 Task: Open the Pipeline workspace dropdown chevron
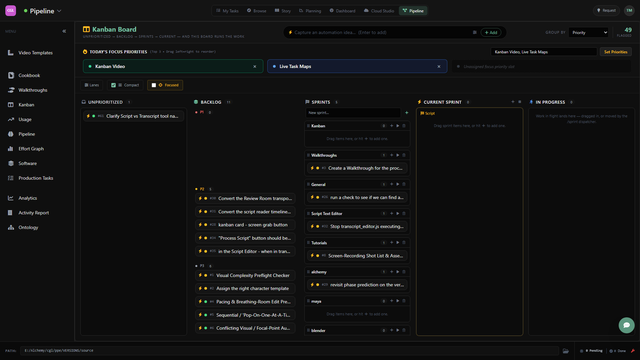[x=59, y=11]
